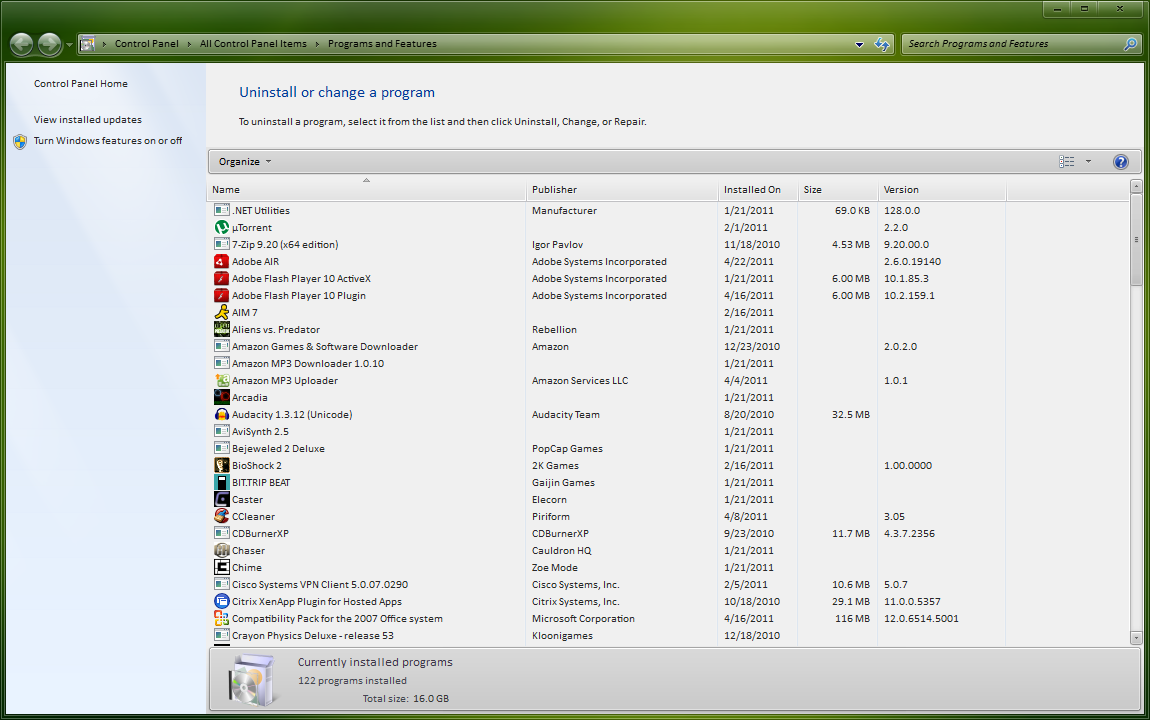Image resolution: width=1150 pixels, height=720 pixels.
Task: Open Turn Windows features on or off
Action: 108,141
